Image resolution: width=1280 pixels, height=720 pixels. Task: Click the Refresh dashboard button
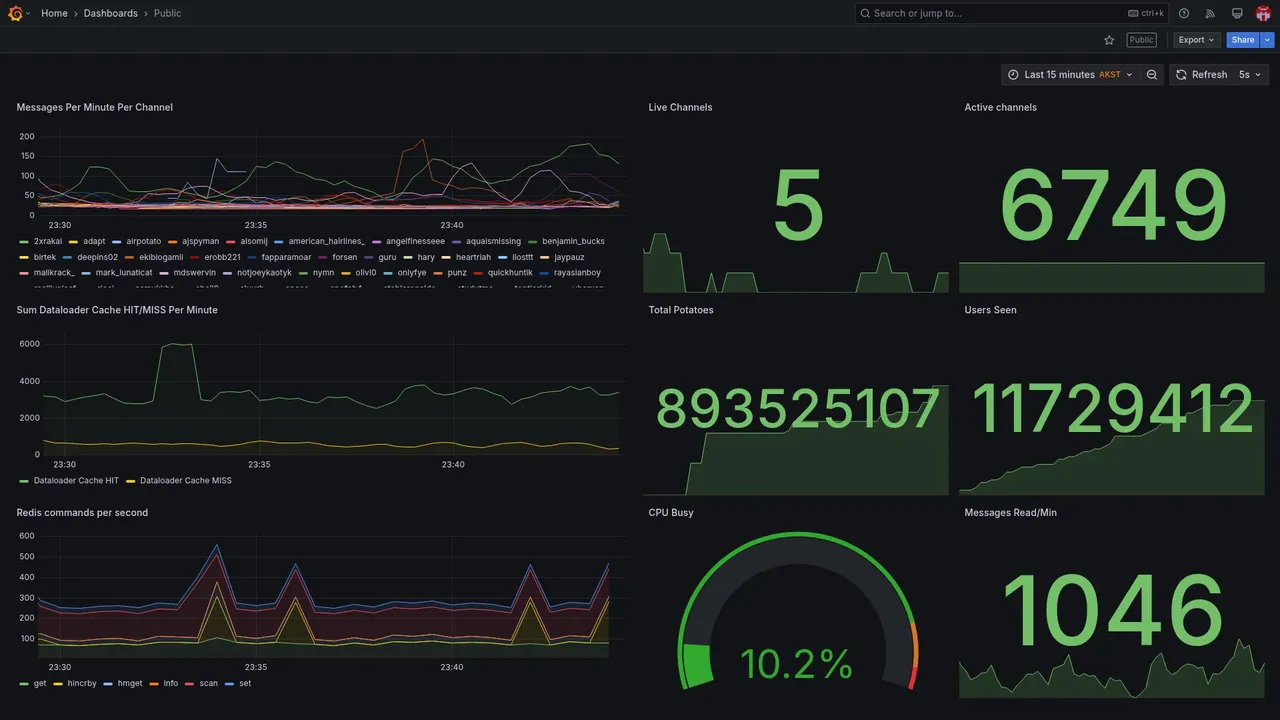coord(1201,75)
